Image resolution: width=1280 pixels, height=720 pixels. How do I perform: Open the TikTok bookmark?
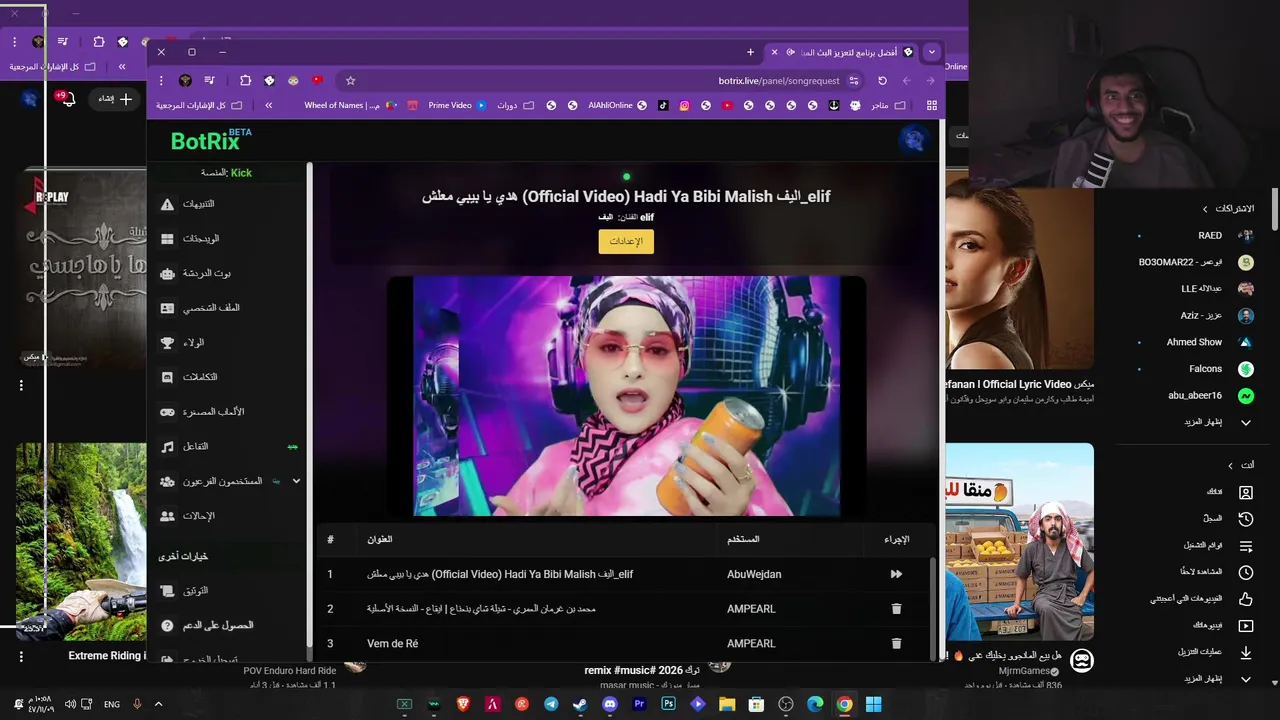663,105
